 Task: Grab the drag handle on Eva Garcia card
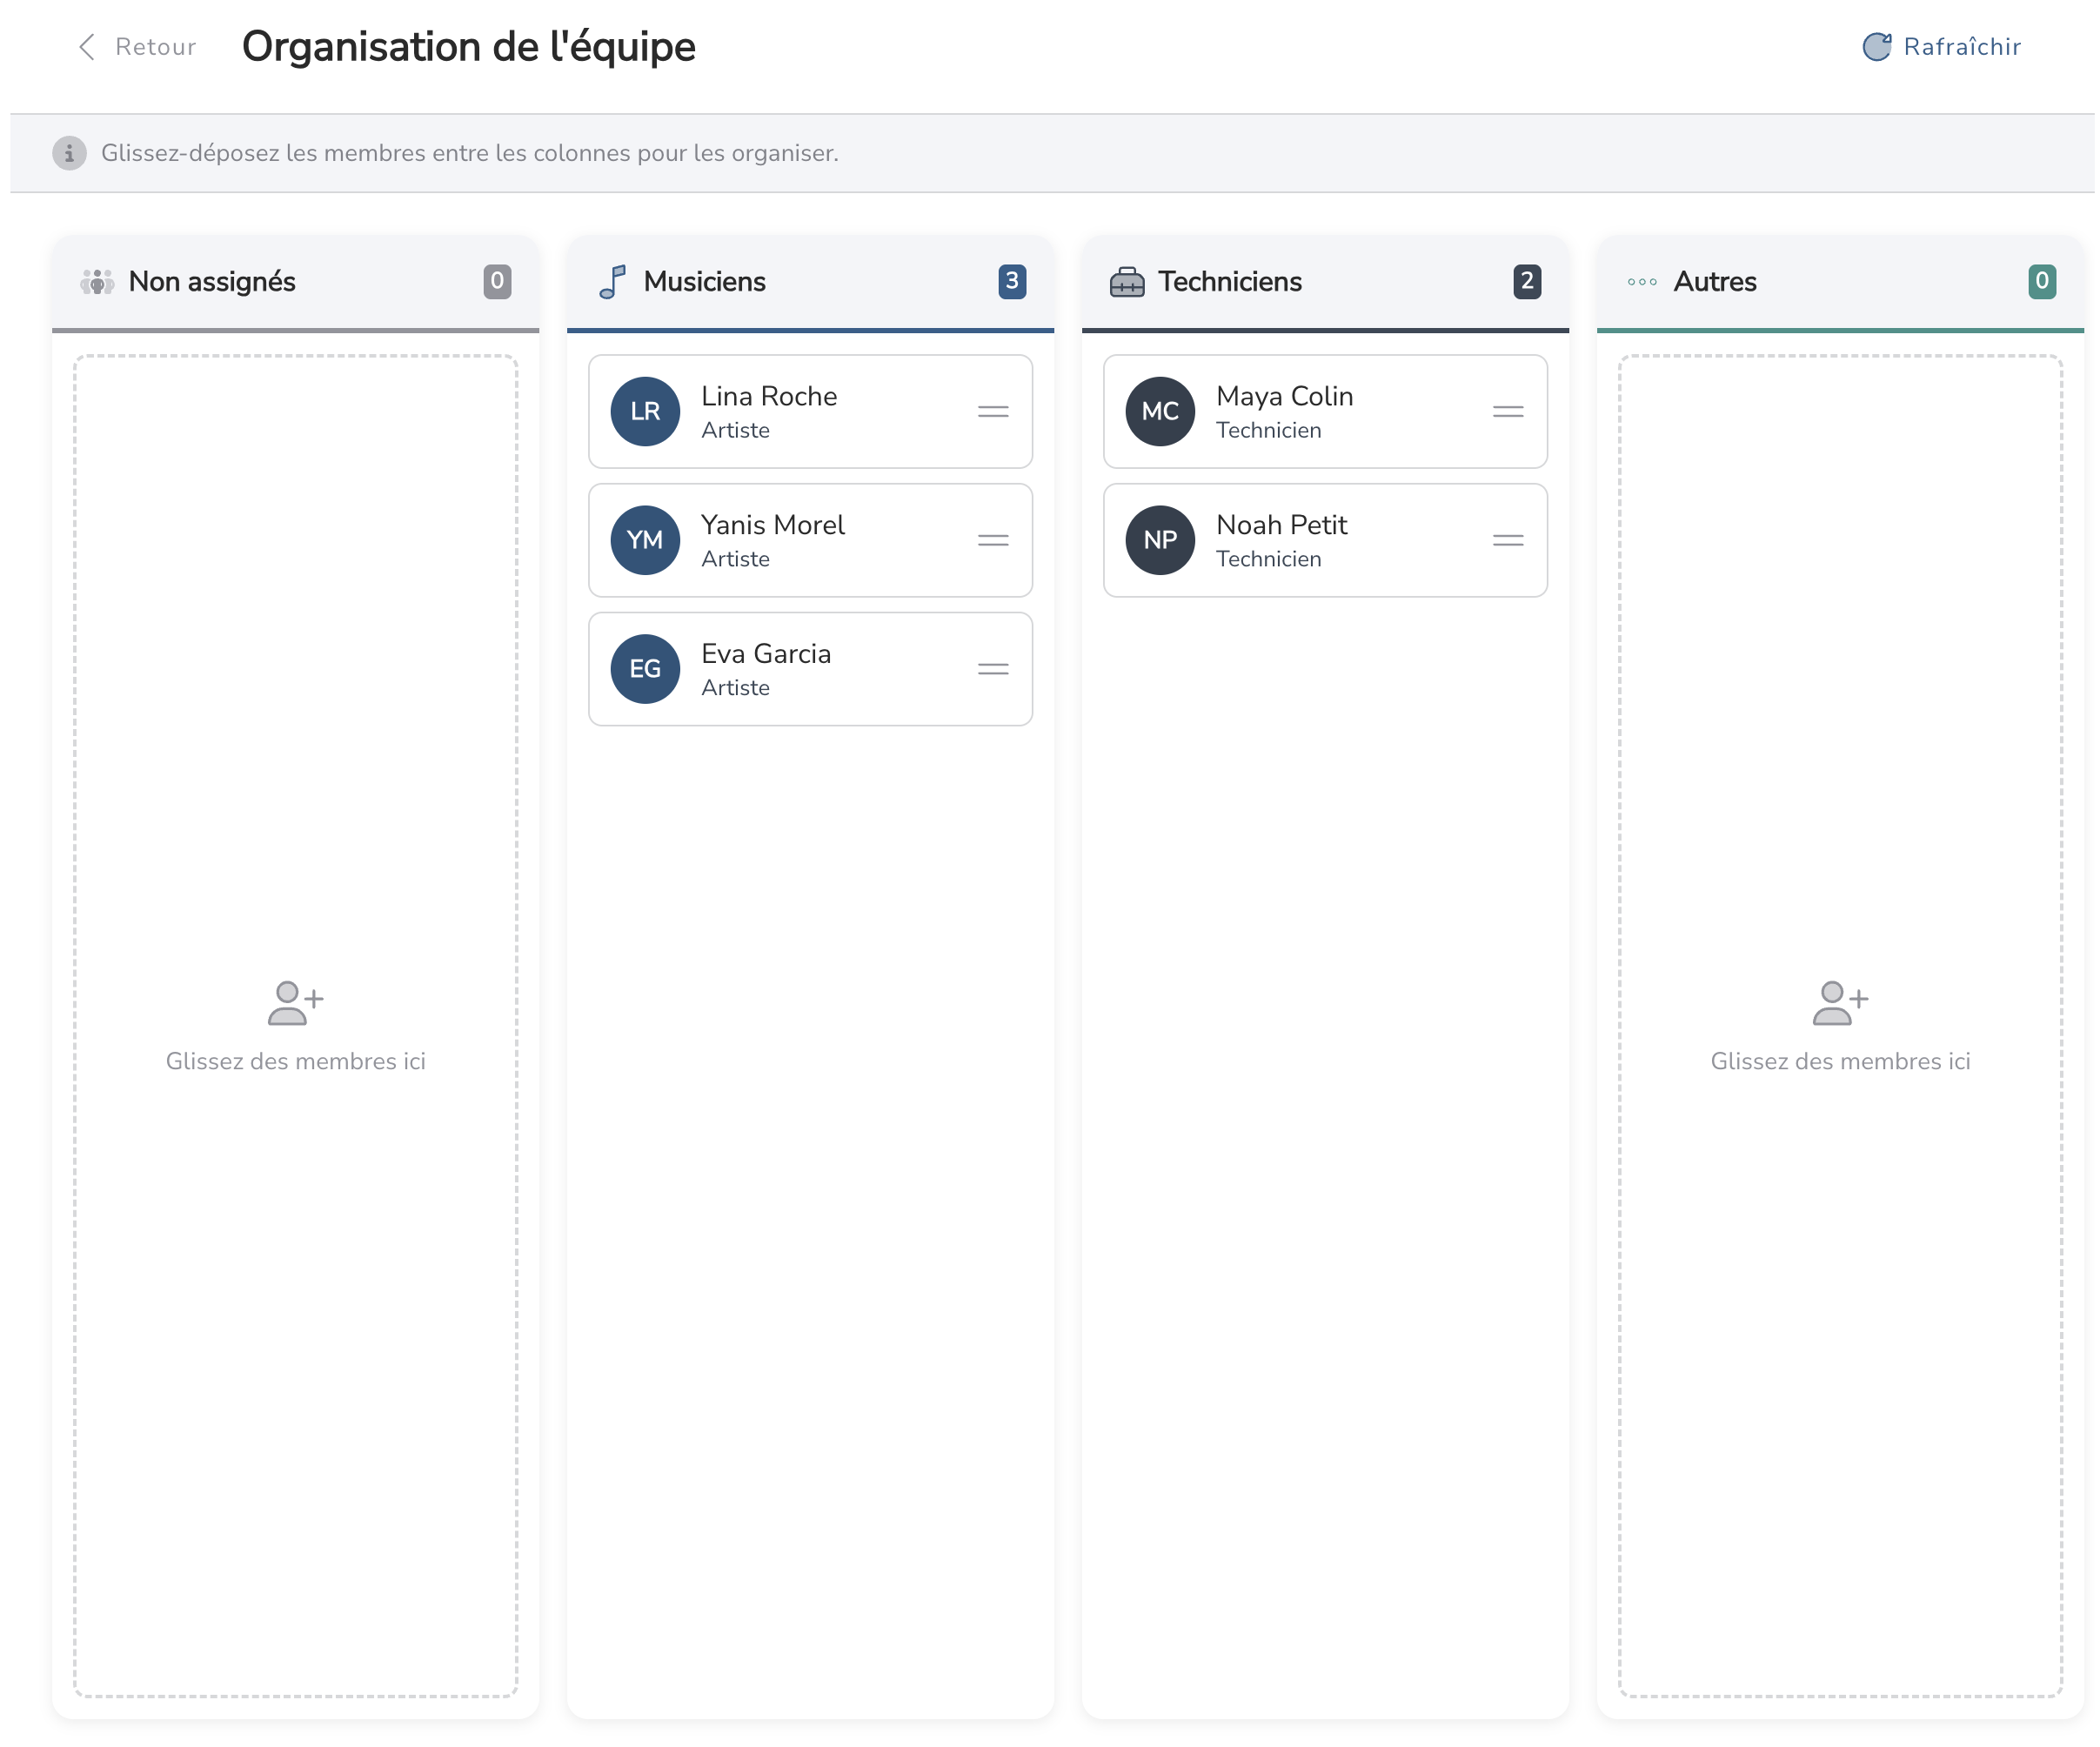[x=993, y=669]
